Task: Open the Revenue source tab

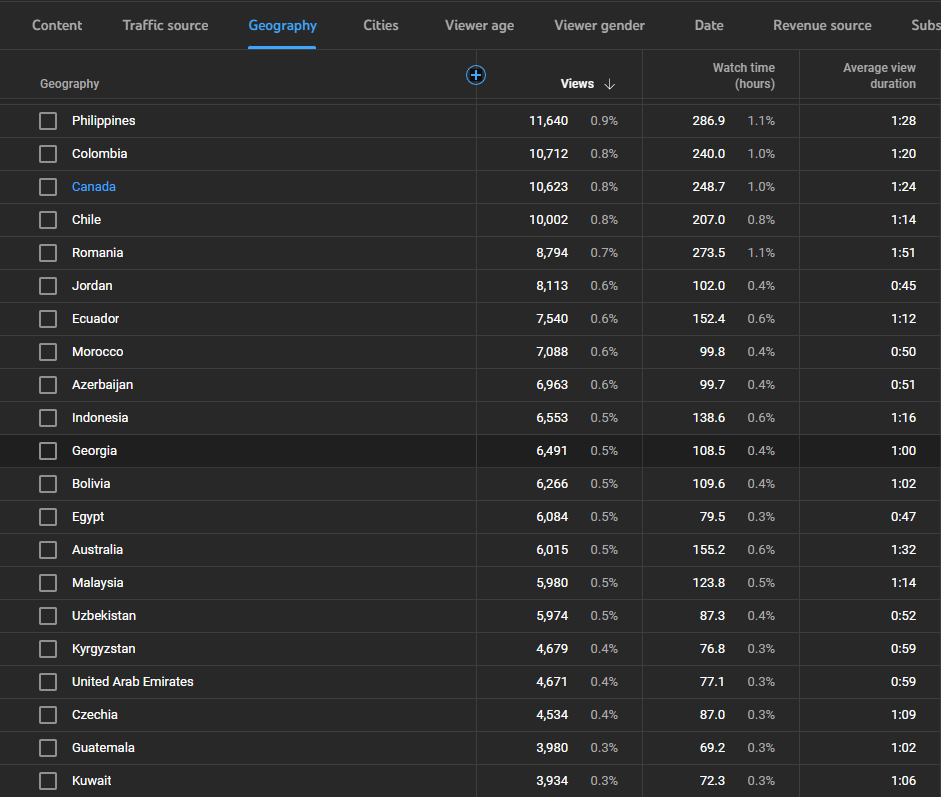Action: tap(822, 25)
